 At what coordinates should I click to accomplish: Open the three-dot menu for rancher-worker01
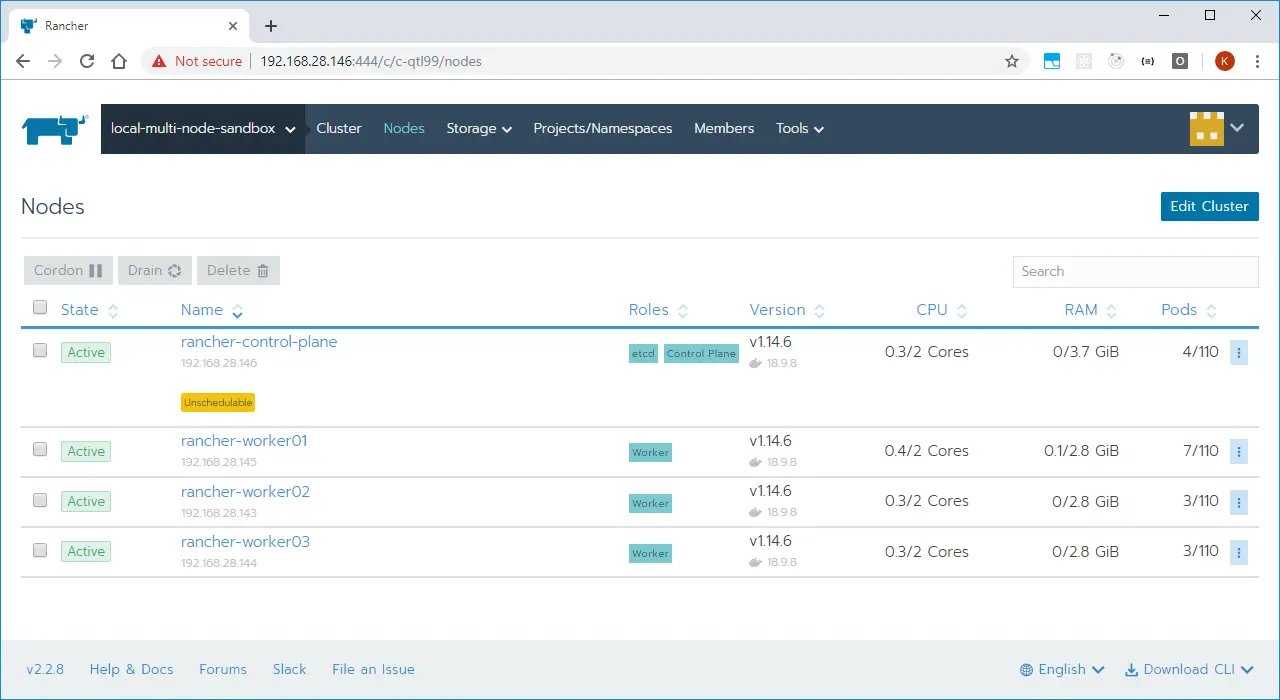click(1239, 452)
